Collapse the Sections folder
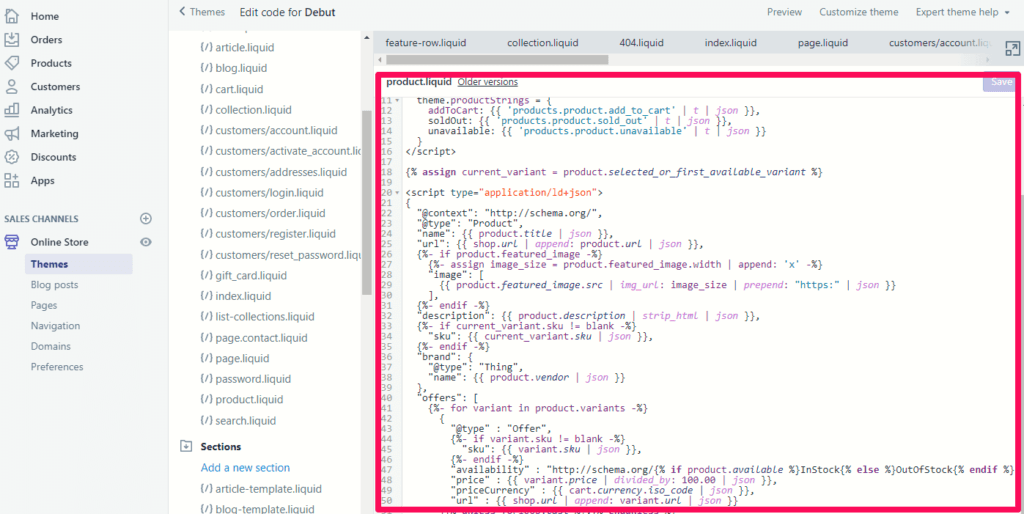Screen dimensions: 1024x514 coord(186,447)
